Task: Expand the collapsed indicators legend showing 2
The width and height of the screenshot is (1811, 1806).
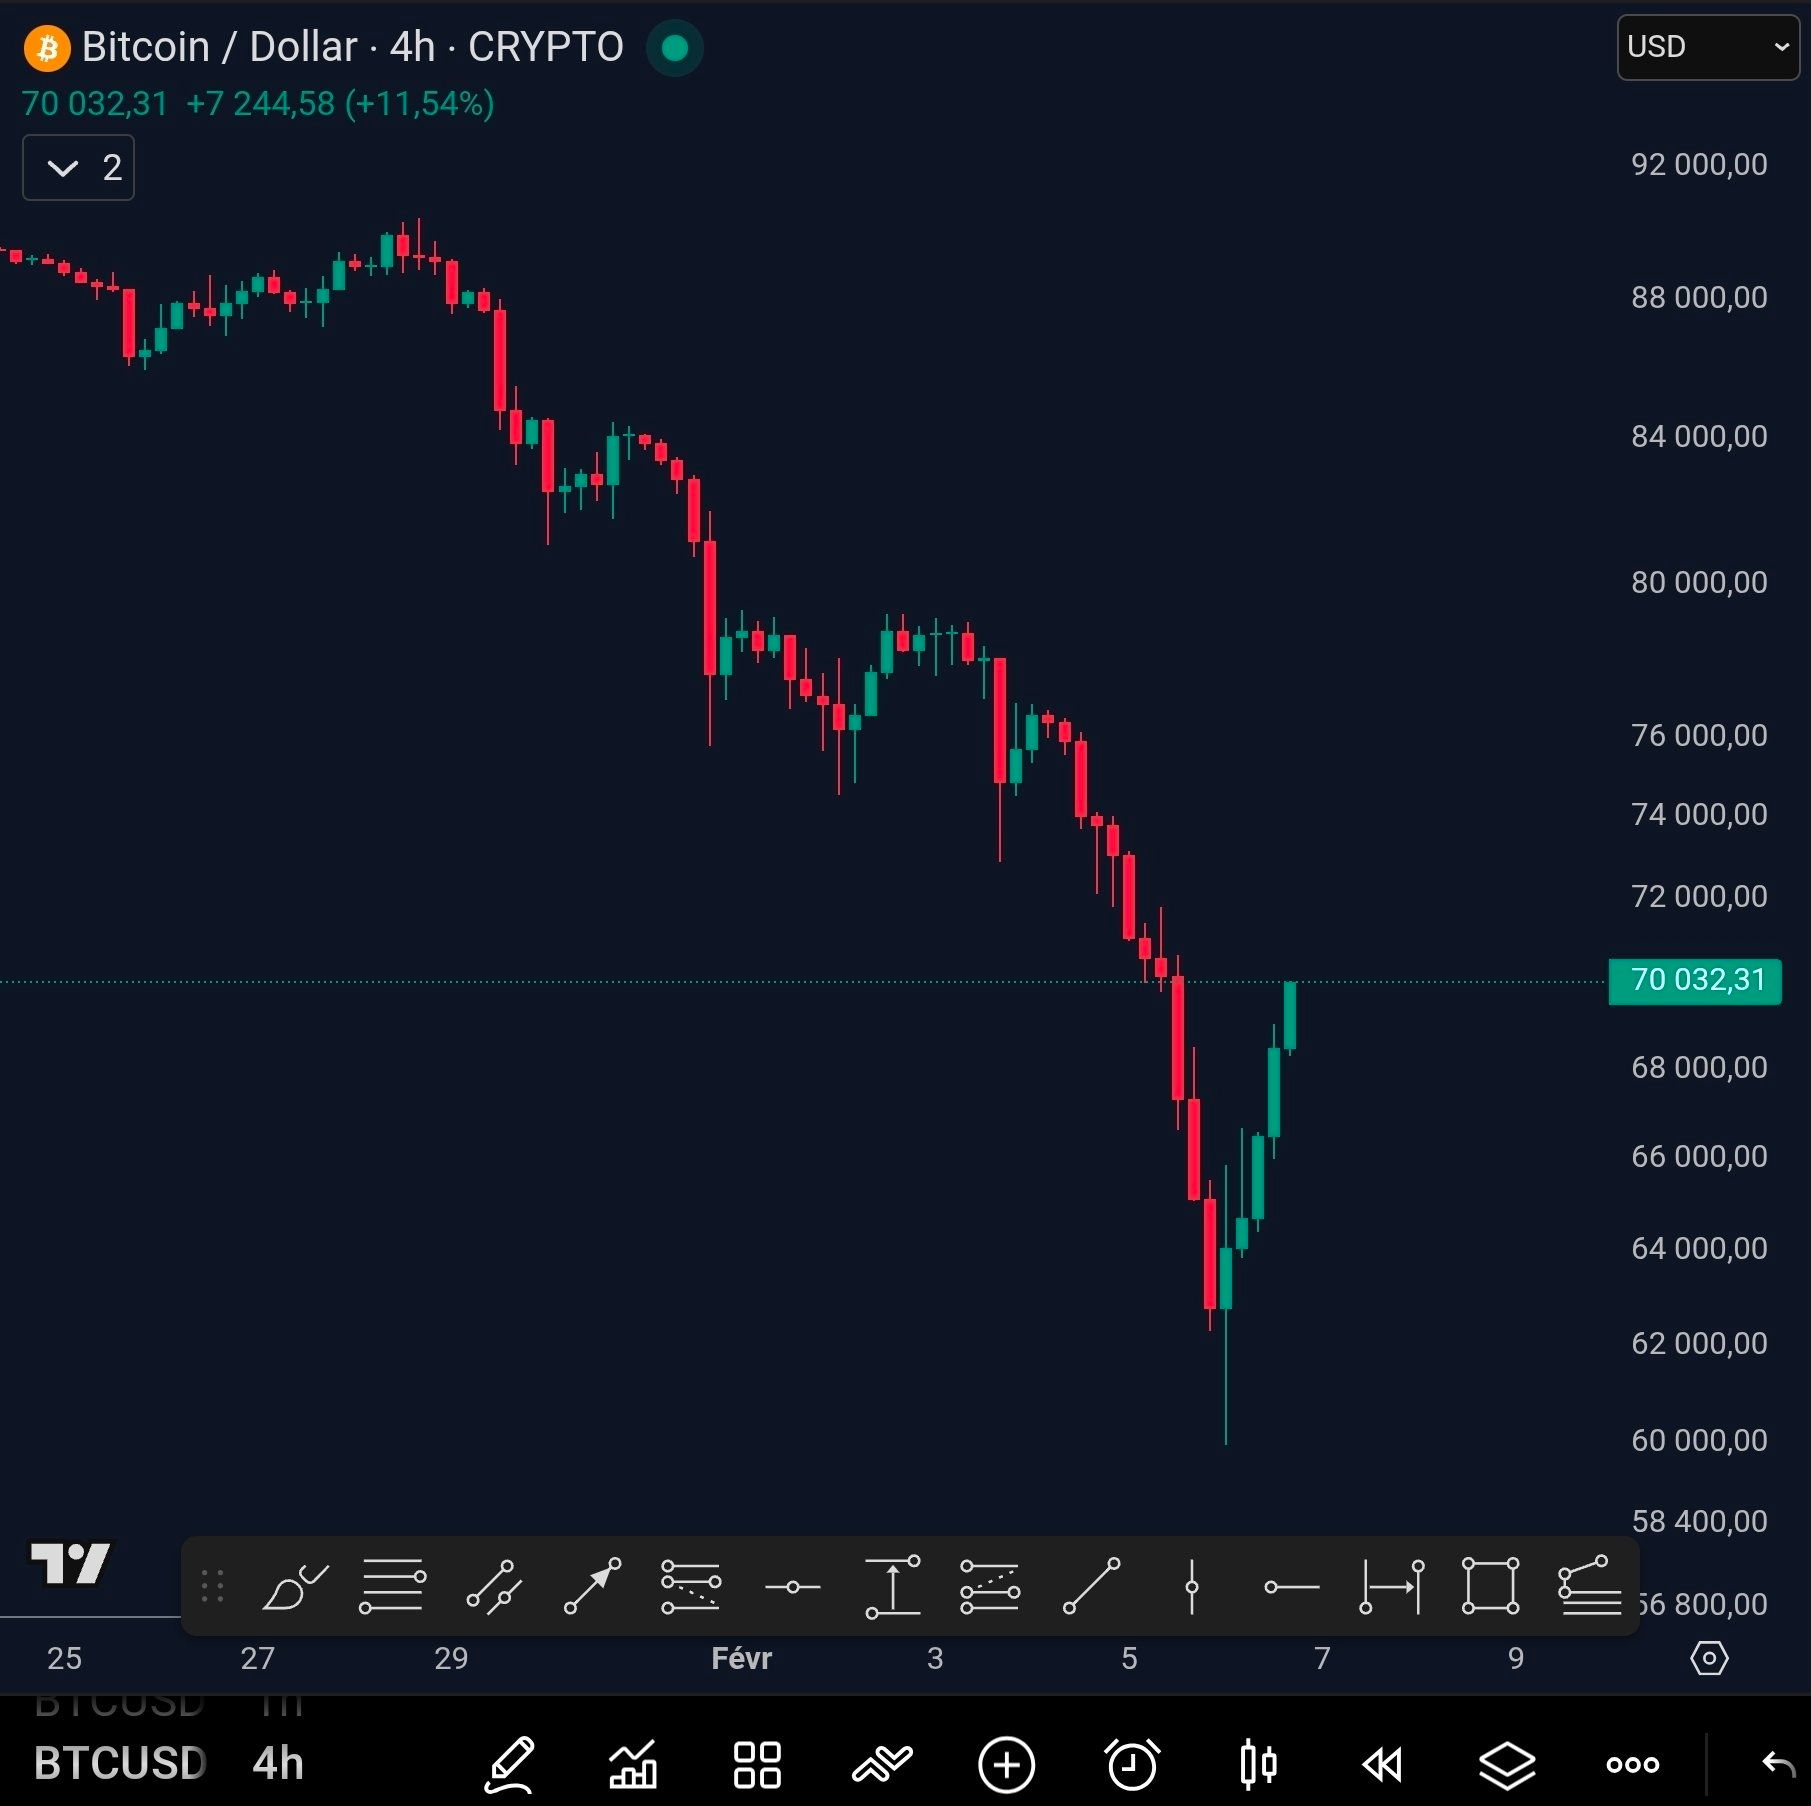Action: (x=79, y=168)
